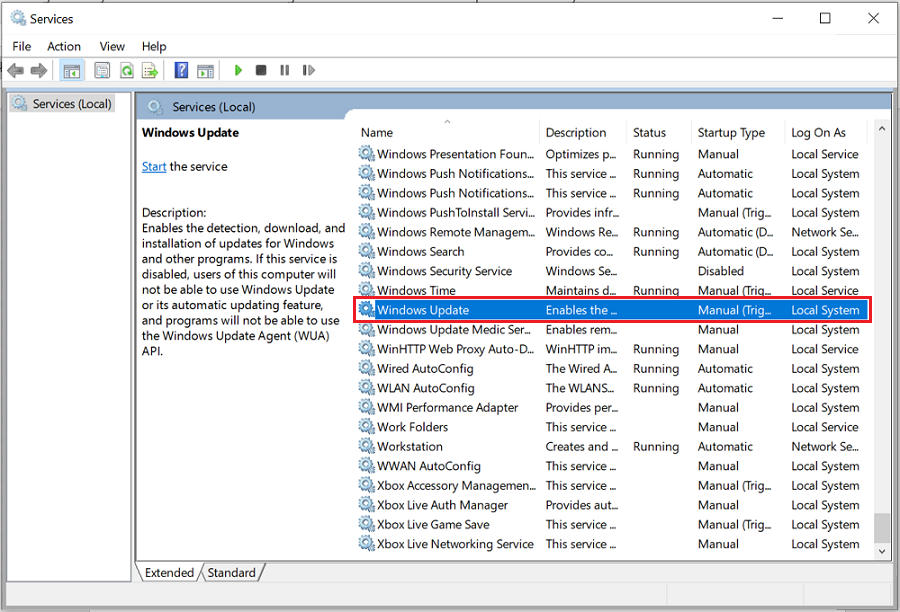
Task: Click the gear icon beside Work Folders
Action: (x=366, y=427)
